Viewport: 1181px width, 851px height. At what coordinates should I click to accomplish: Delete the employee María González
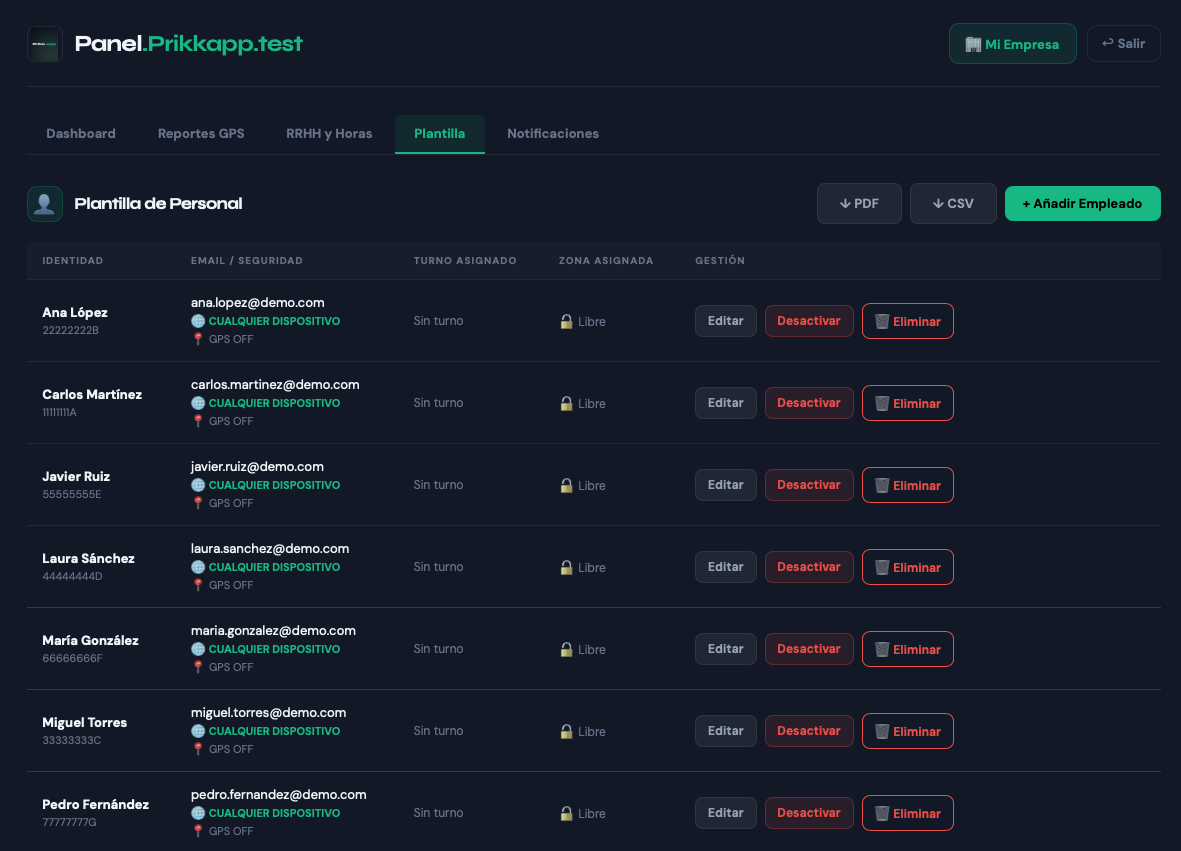tap(908, 650)
